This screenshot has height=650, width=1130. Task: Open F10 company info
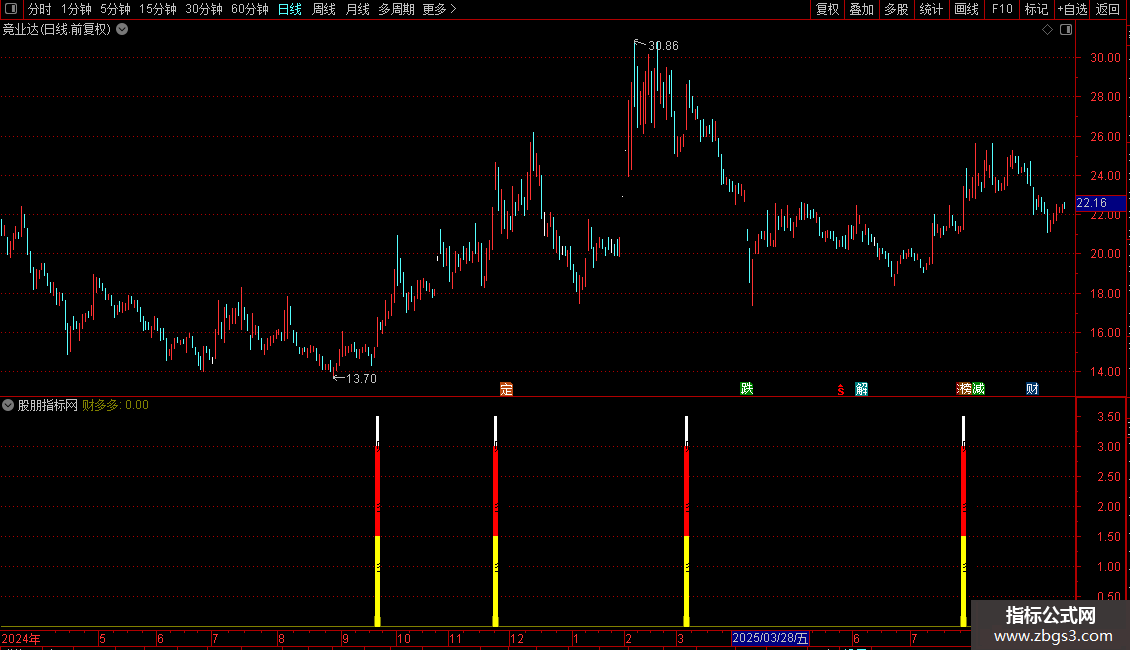pos(1002,9)
